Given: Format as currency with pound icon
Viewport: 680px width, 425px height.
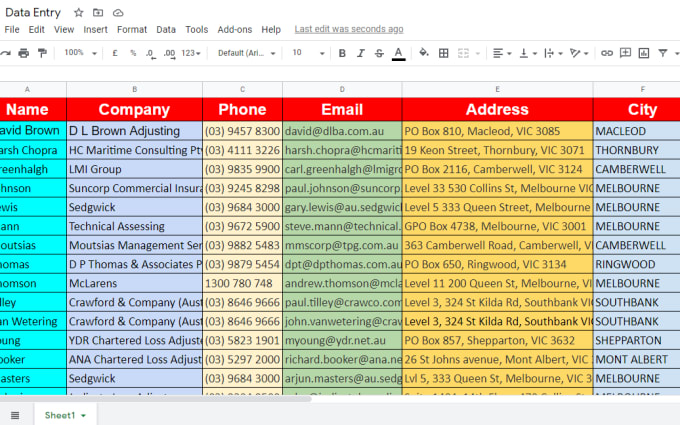Looking at the screenshot, I should point(115,53).
